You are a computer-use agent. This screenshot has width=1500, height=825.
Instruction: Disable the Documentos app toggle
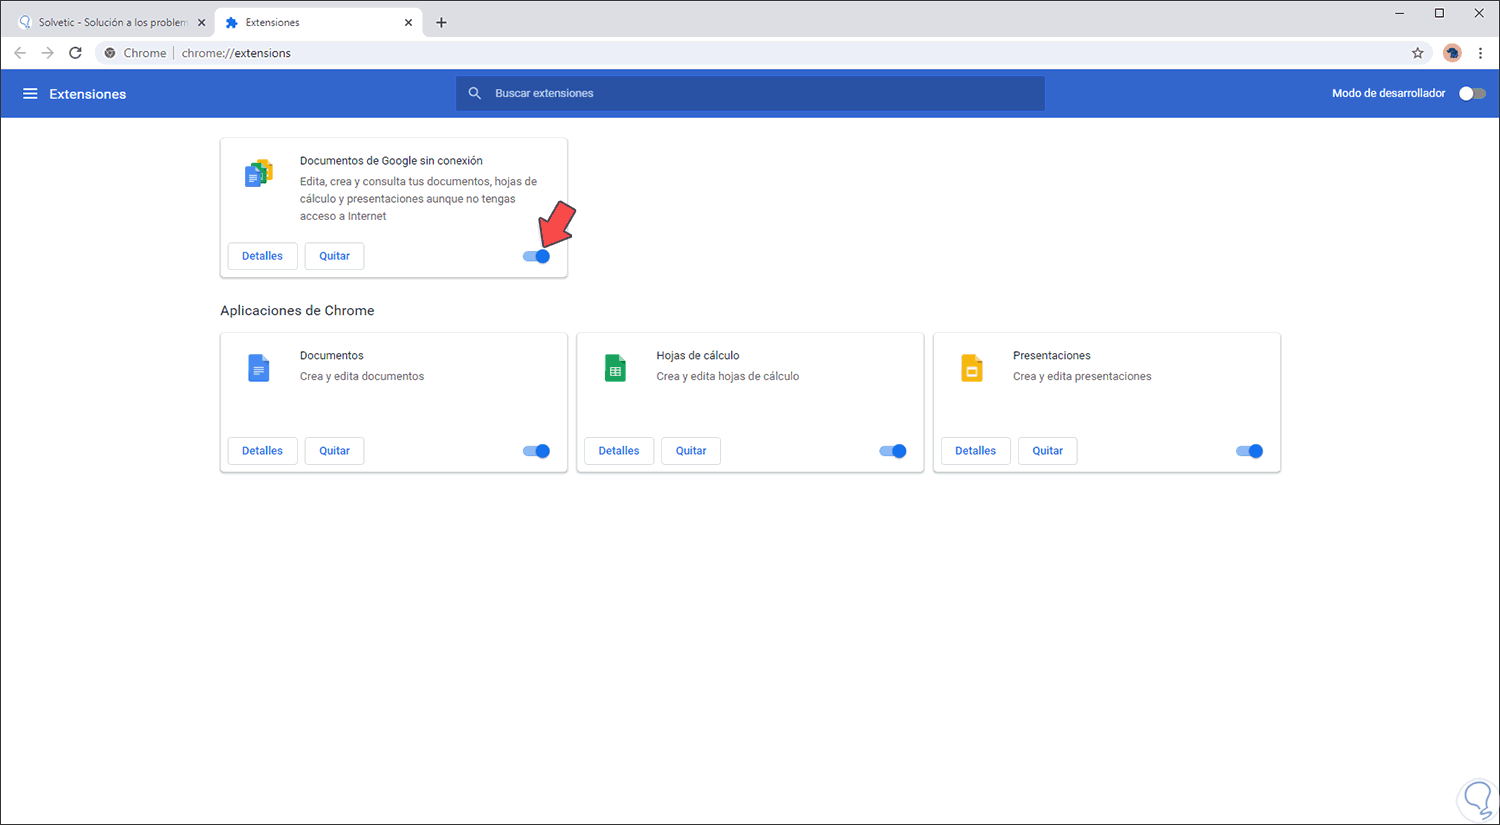pyautogui.click(x=536, y=451)
